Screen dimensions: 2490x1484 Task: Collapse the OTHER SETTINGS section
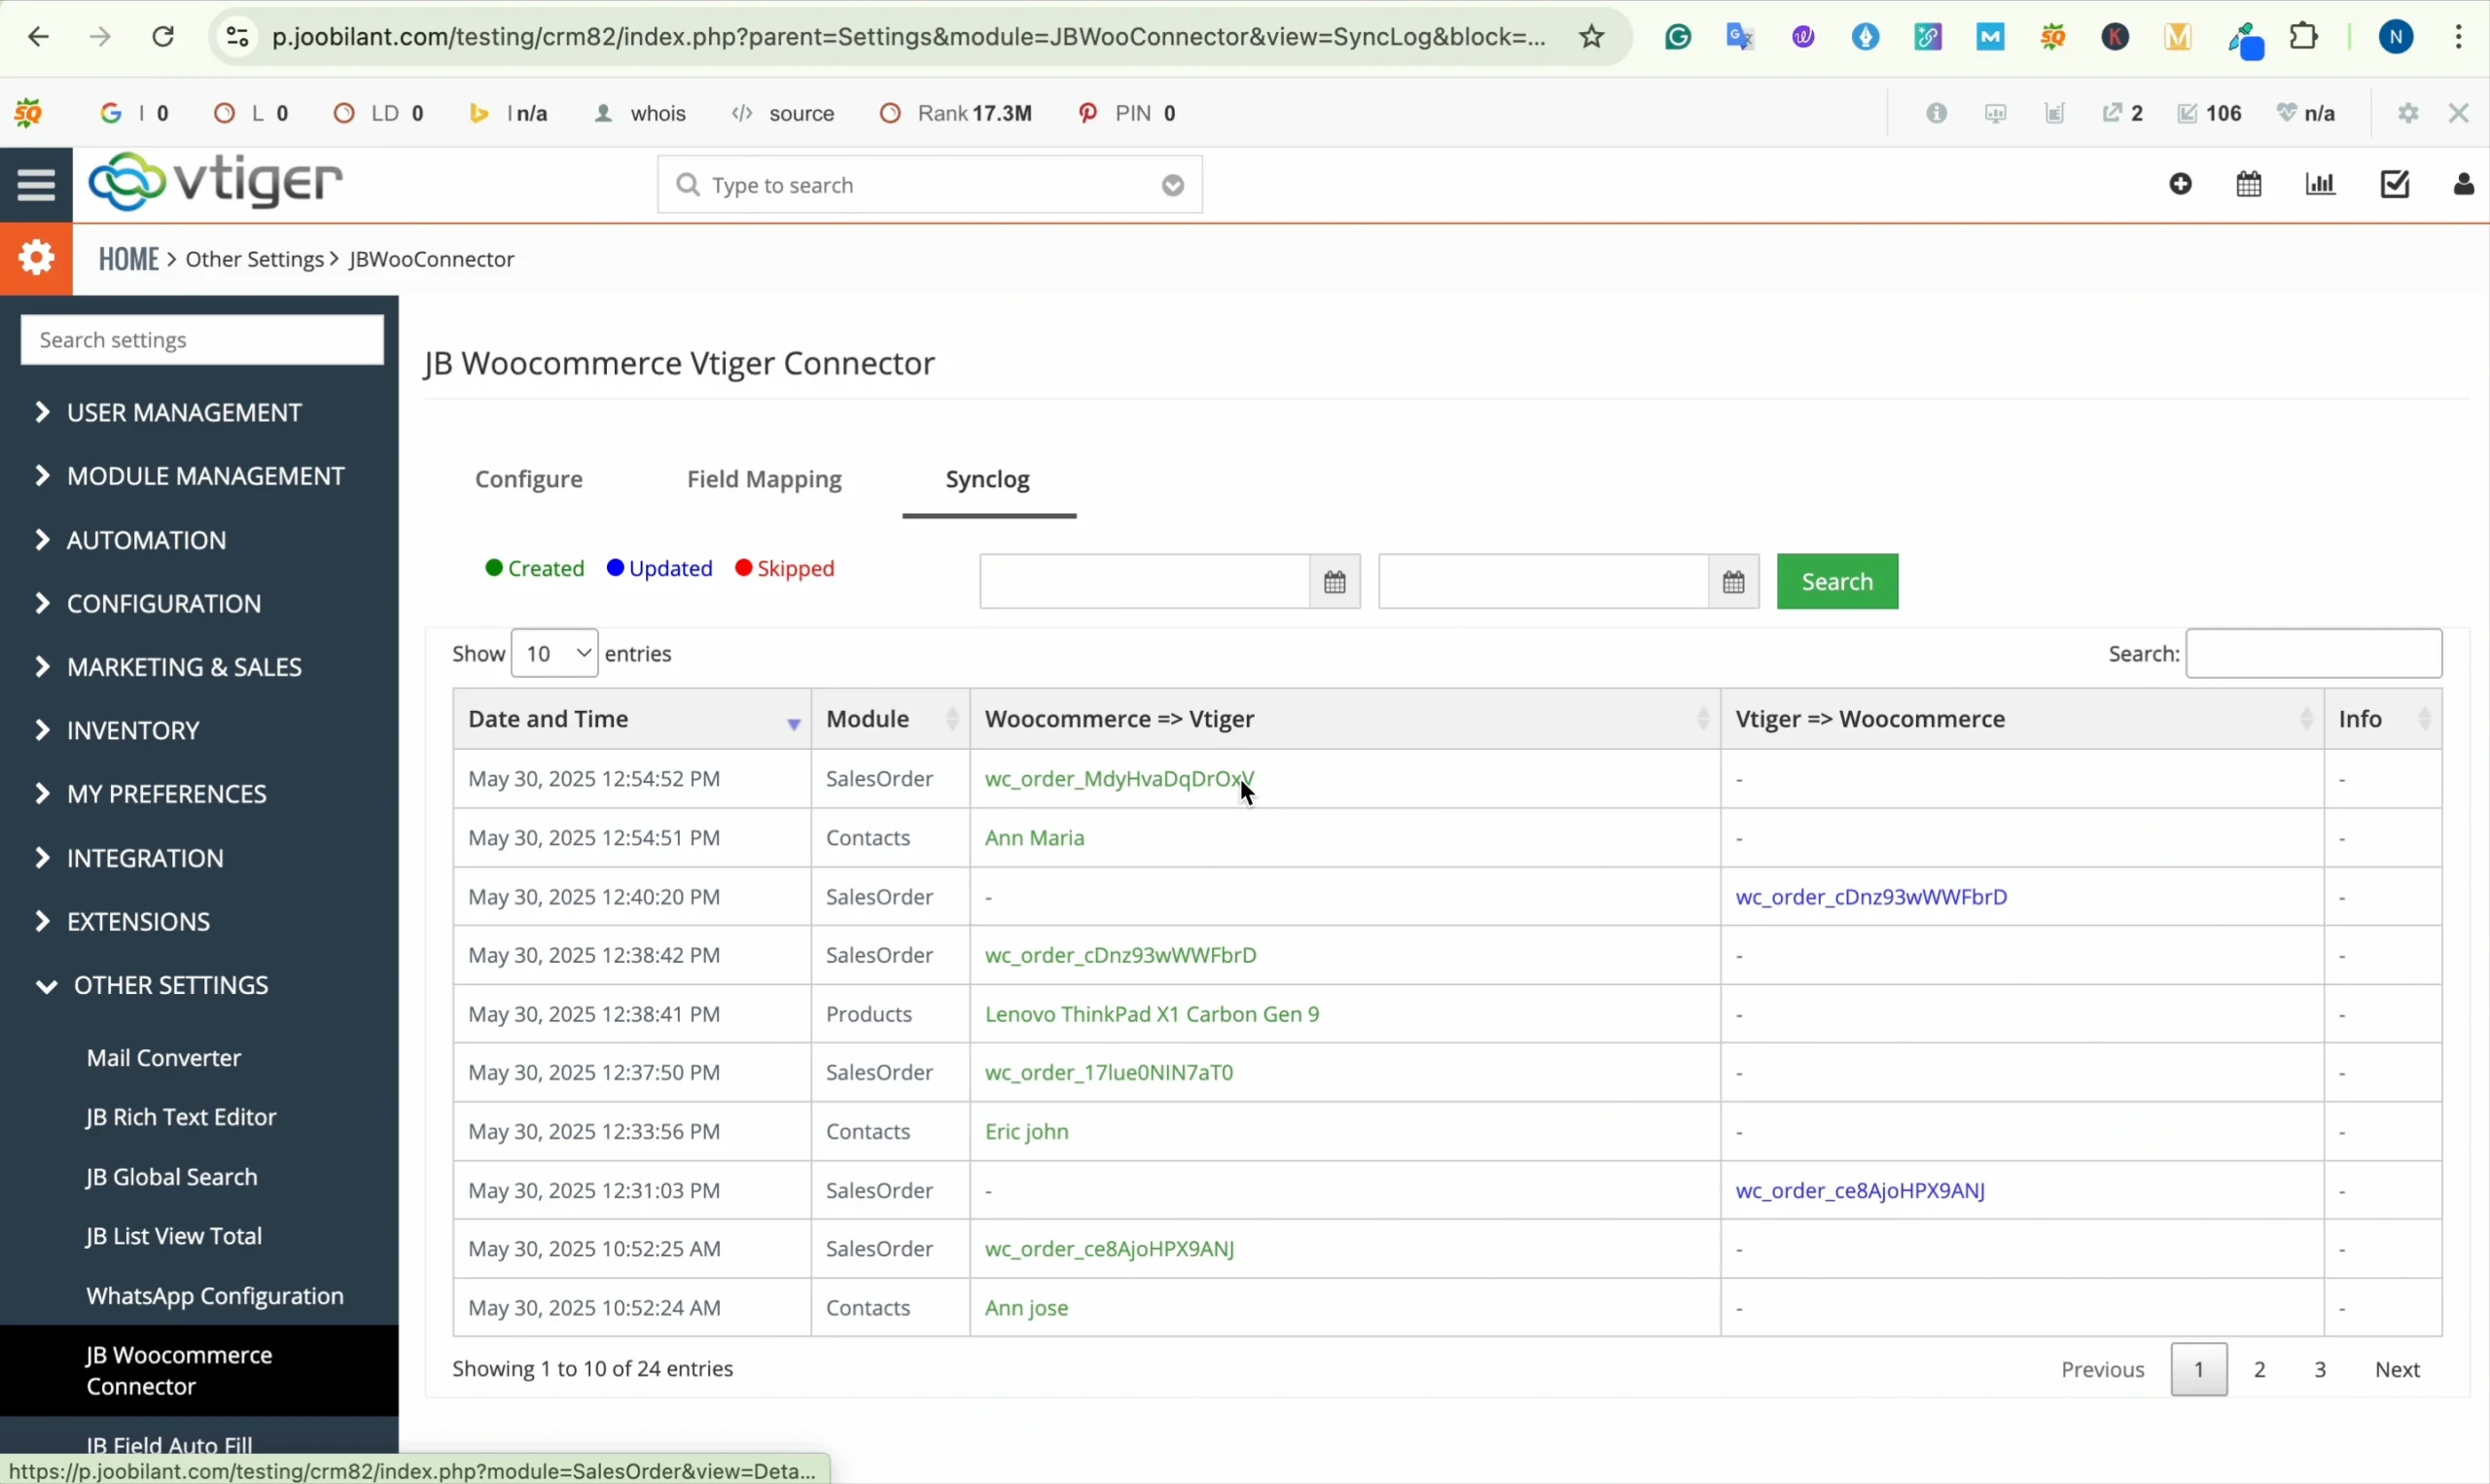click(171, 986)
